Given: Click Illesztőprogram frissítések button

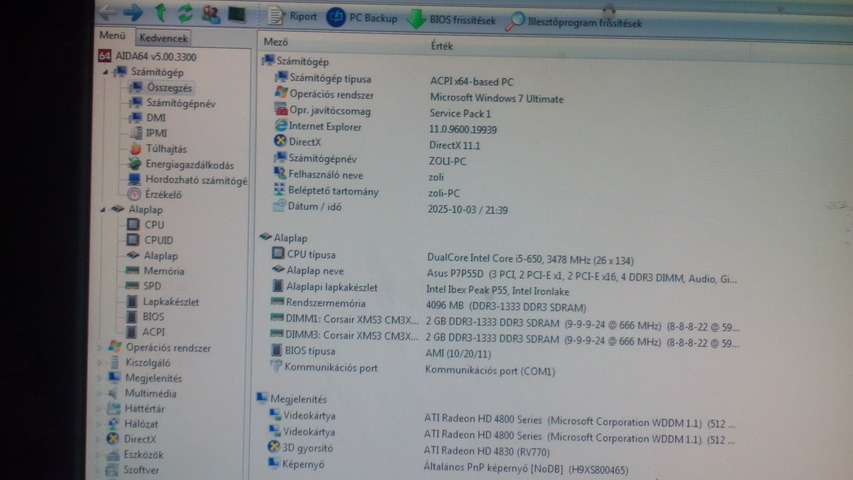Looking at the screenshot, I should tap(573, 22).
